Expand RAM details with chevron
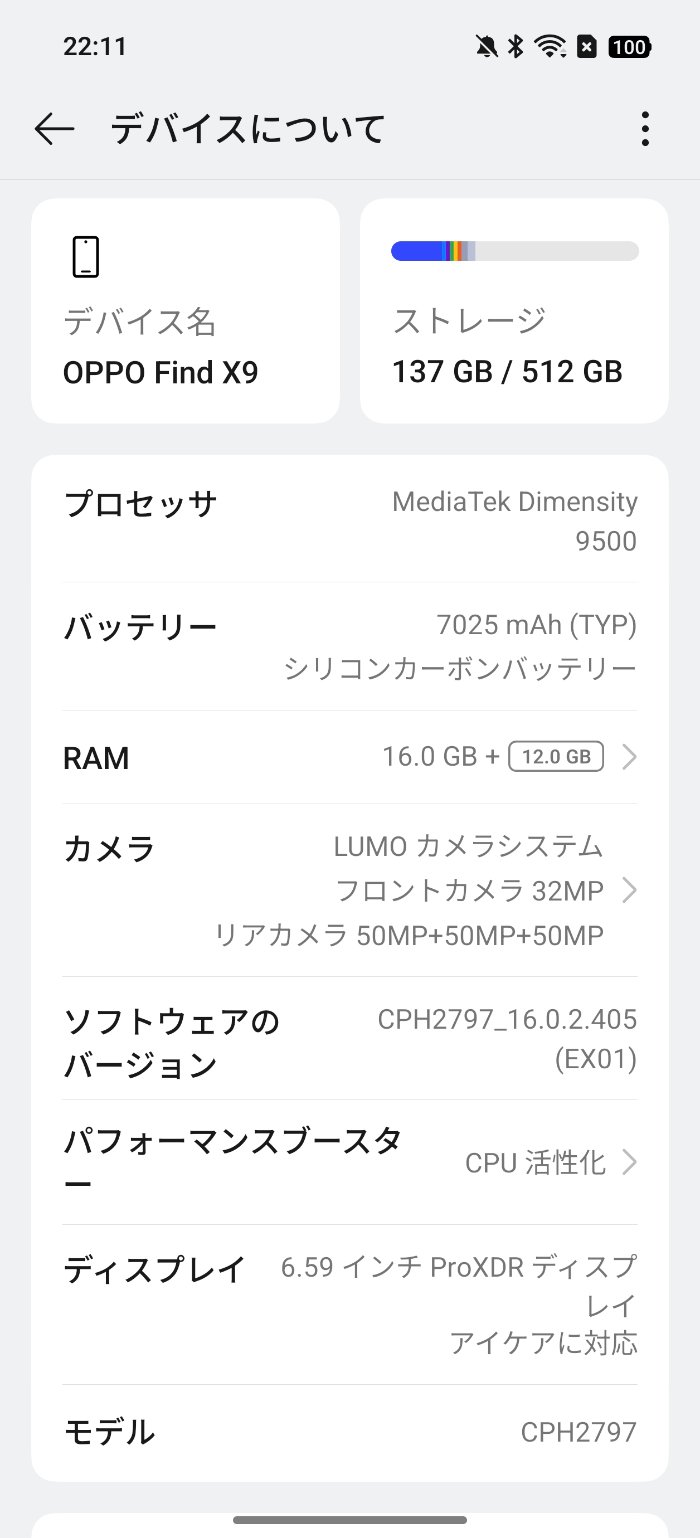This screenshot has height=1538, width=700. tap(629, 757)
